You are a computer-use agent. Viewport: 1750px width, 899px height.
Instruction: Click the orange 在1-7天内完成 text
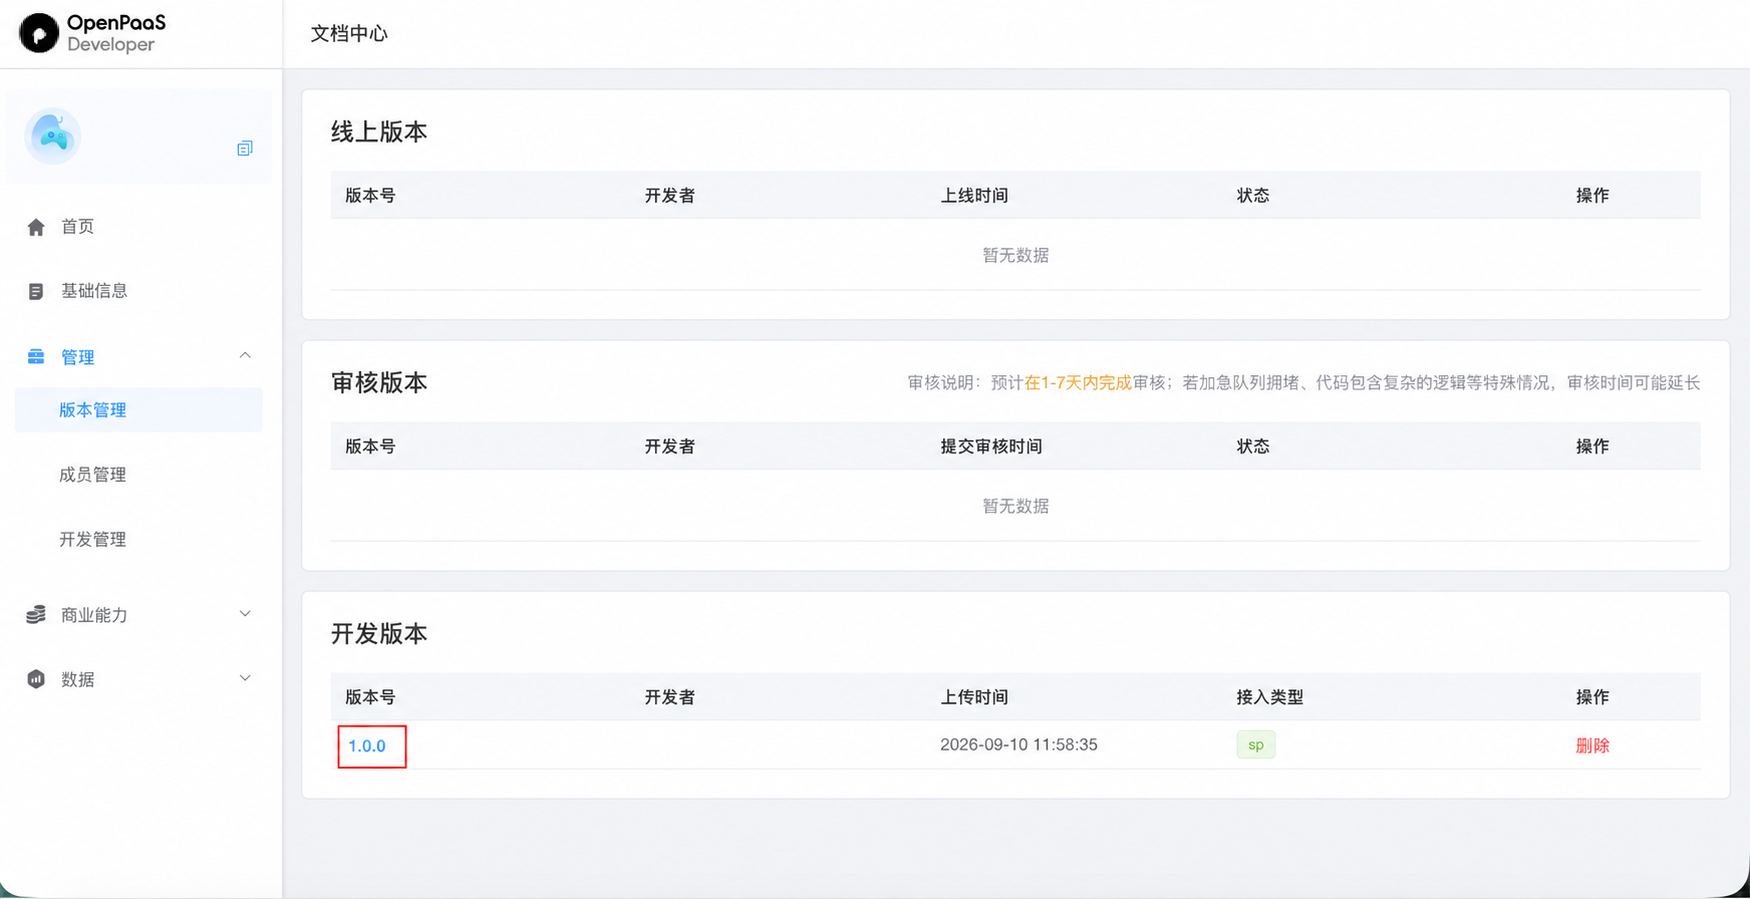[1078, 383]
